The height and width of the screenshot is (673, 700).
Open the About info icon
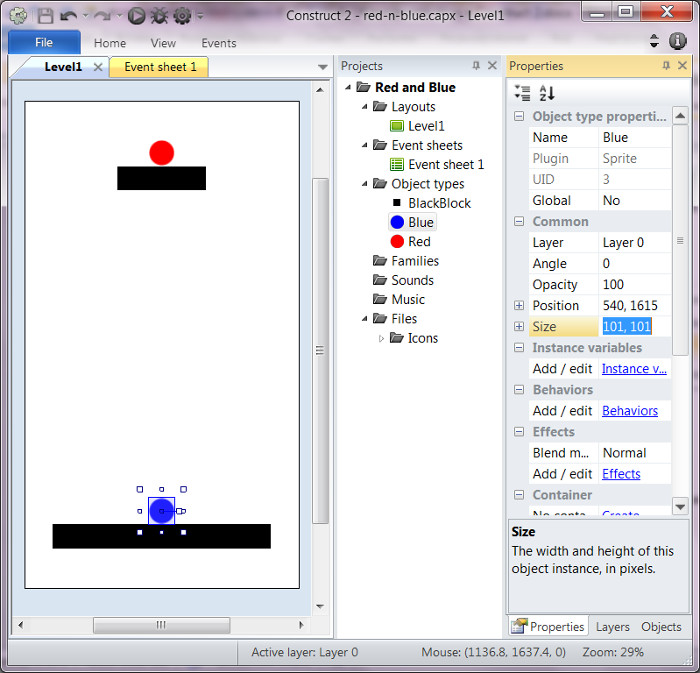coord(677,41)
